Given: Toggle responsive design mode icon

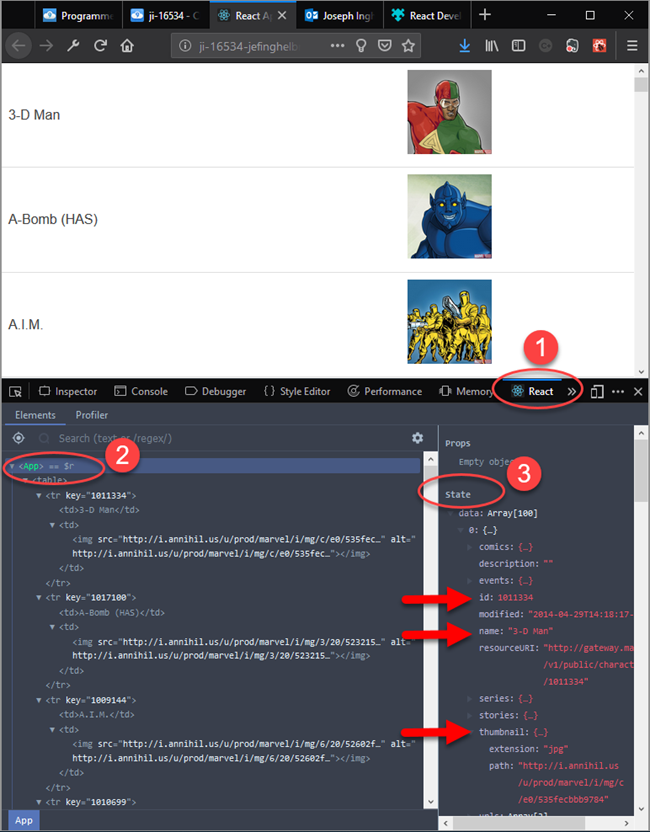Looking at the screenshot, I should pyautogui.click(x=597, y=392).
